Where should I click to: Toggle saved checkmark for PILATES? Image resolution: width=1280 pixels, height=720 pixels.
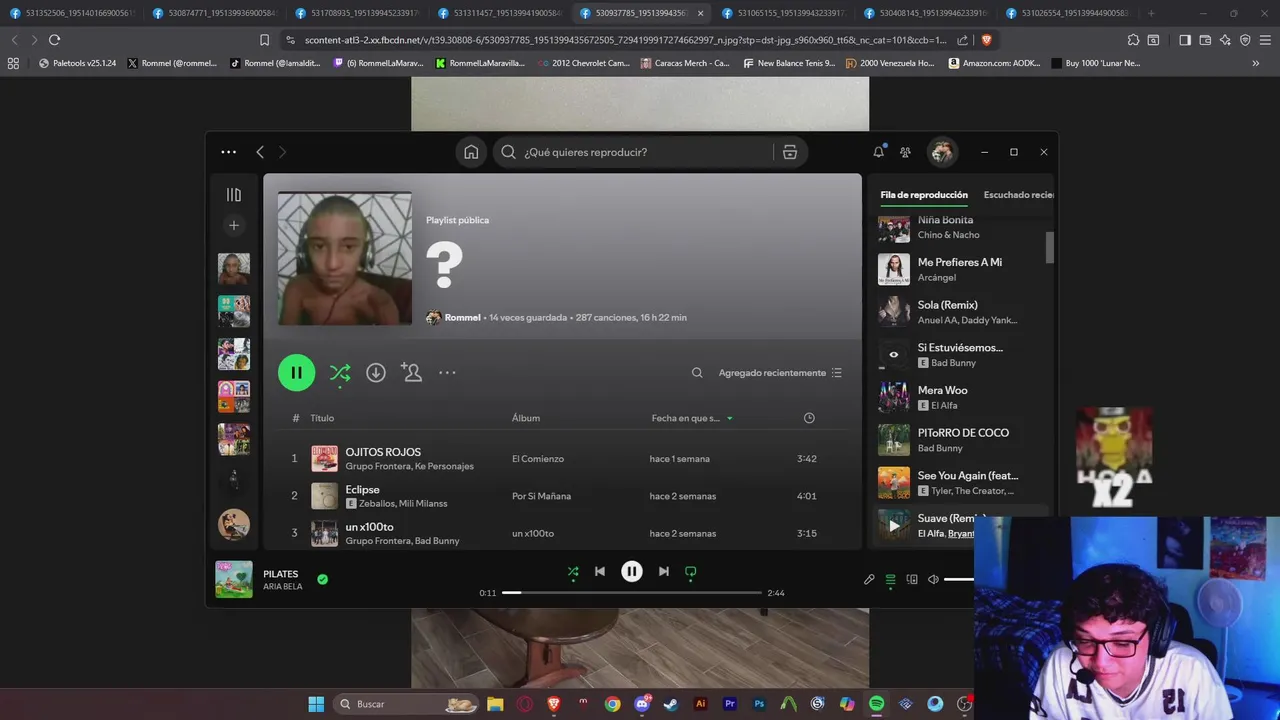coord(322,579)
